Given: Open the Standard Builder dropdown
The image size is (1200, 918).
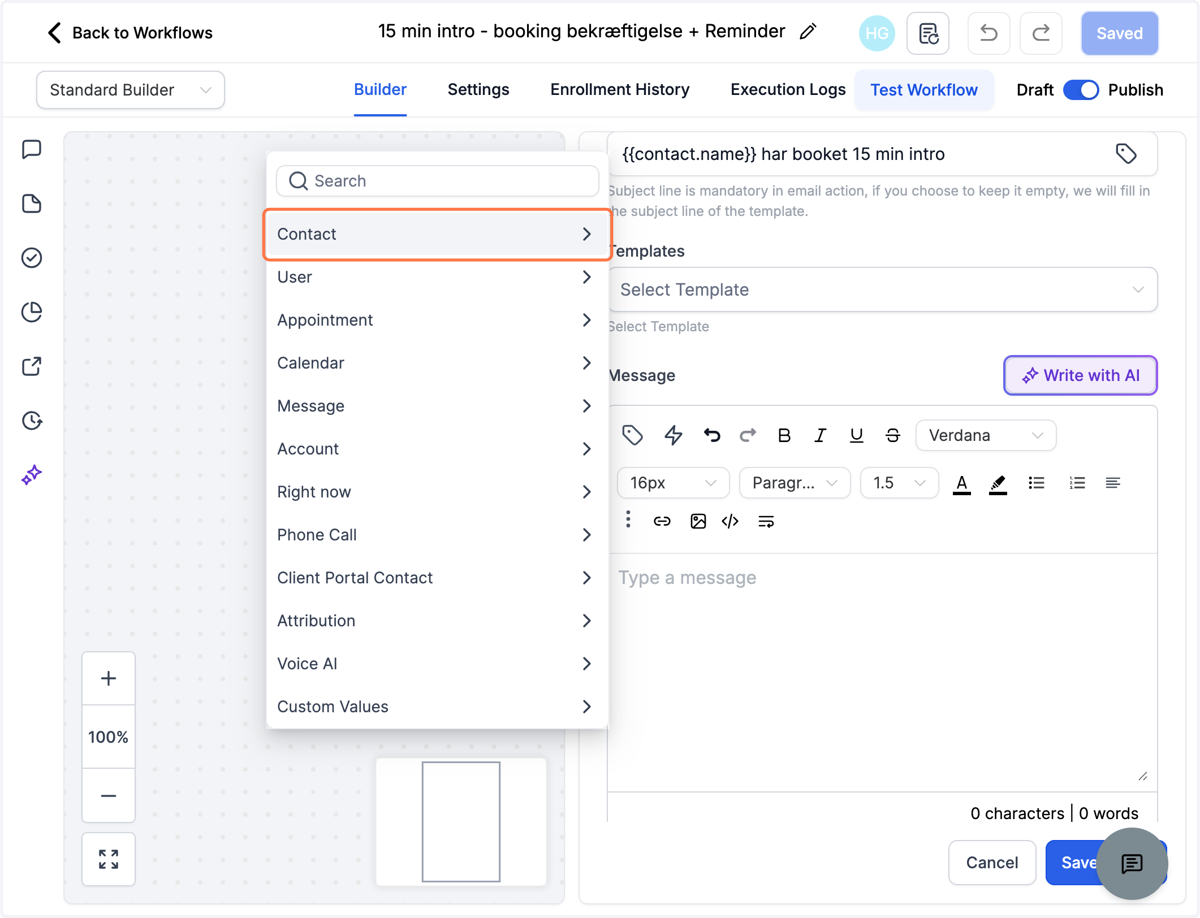Looking at the screenshot, I should coord(131,90).
